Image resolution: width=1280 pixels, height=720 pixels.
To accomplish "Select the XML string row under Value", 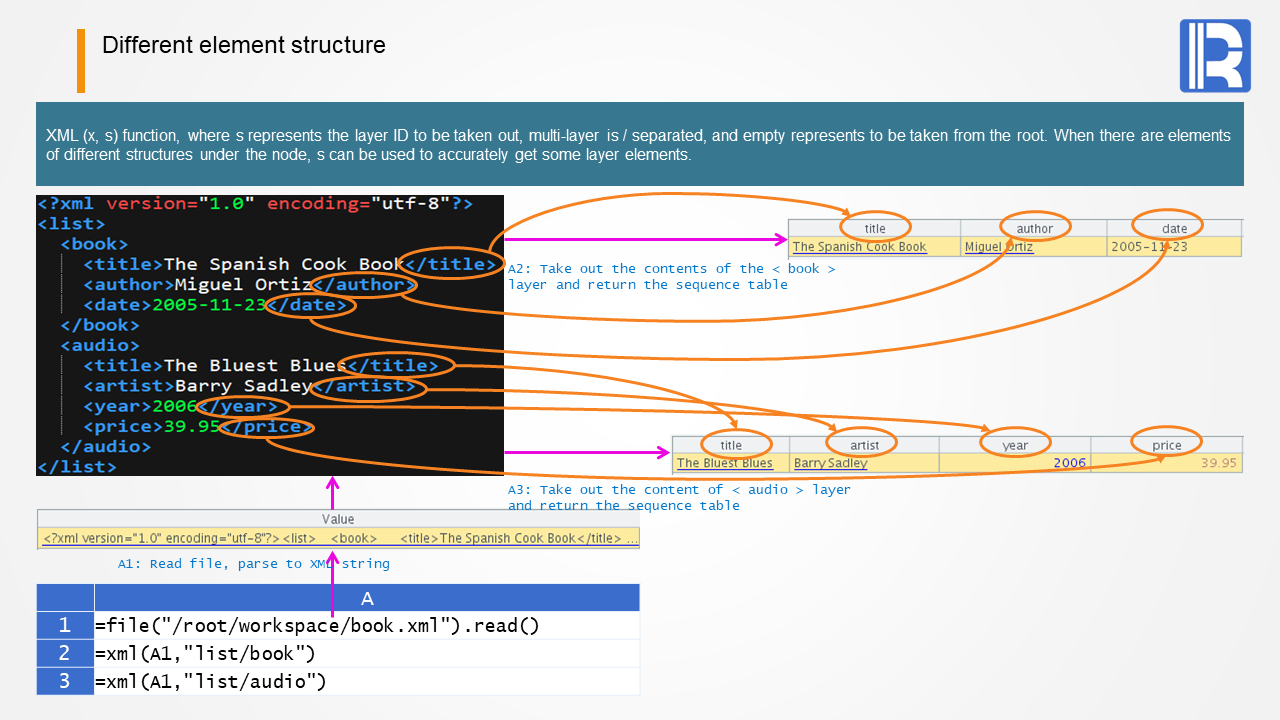I will [x=338, y=538].
